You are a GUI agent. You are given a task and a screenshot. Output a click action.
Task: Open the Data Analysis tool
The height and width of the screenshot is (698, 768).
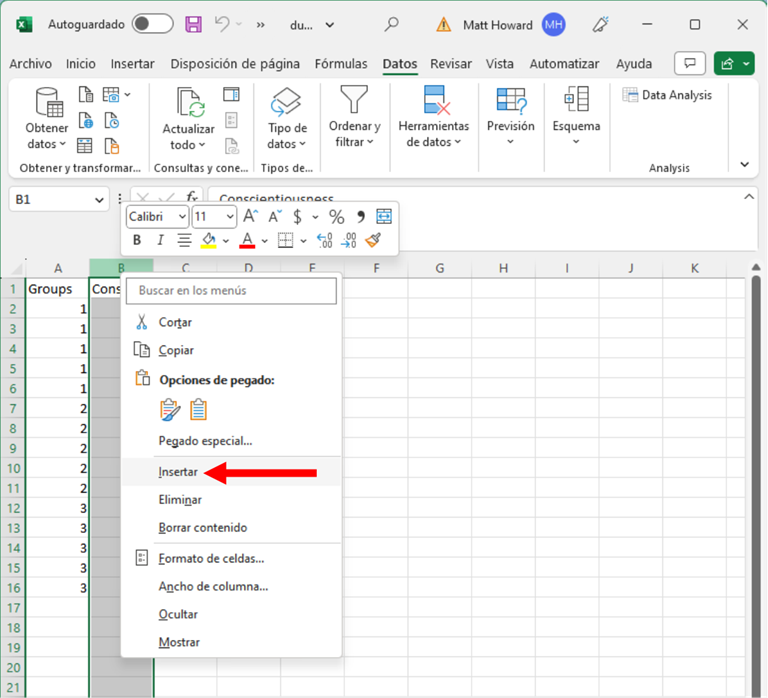[667, 95]
